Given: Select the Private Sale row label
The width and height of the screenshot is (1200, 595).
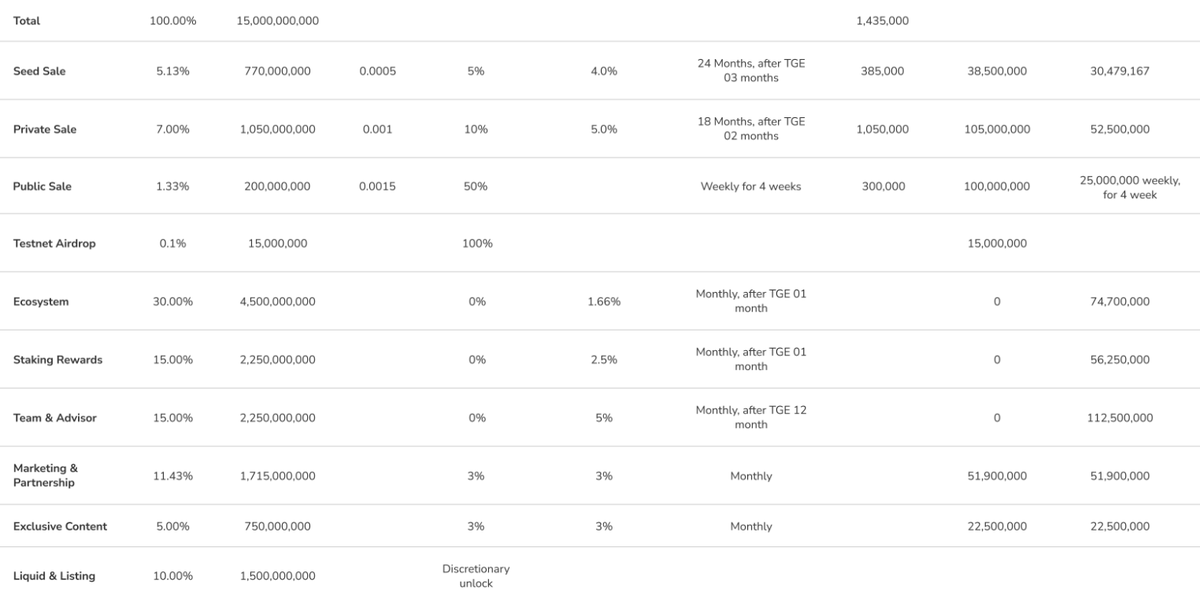Looking at the screenshot, I should 44,129.
